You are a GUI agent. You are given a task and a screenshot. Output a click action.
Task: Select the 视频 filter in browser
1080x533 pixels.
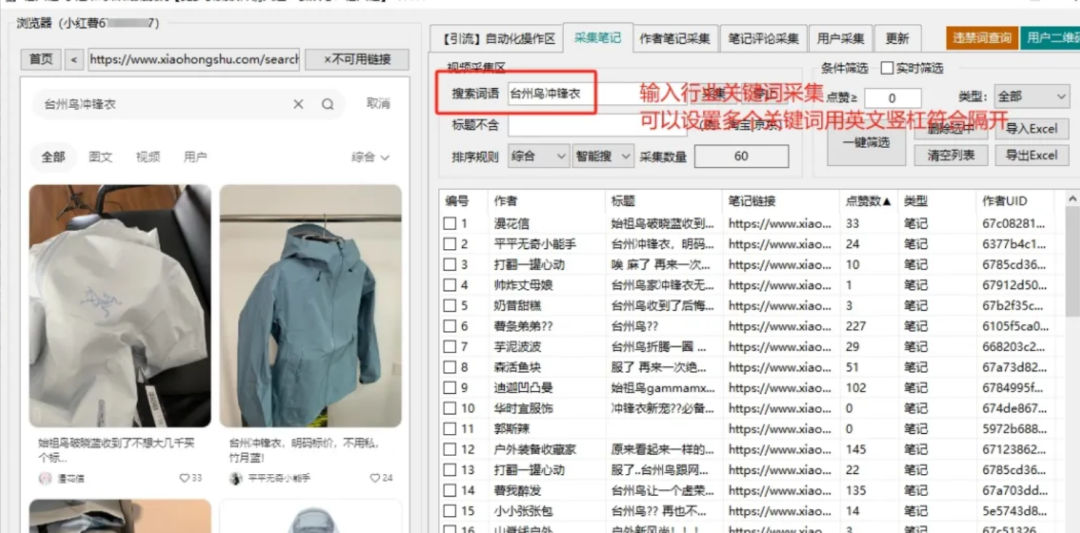pyautogui.click(x=148, y=157)
